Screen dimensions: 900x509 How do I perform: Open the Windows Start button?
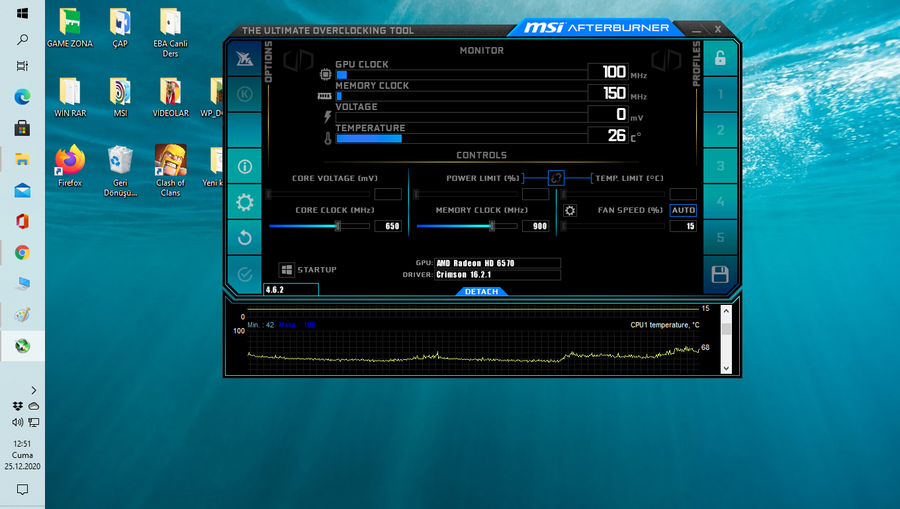coord(22,13)
